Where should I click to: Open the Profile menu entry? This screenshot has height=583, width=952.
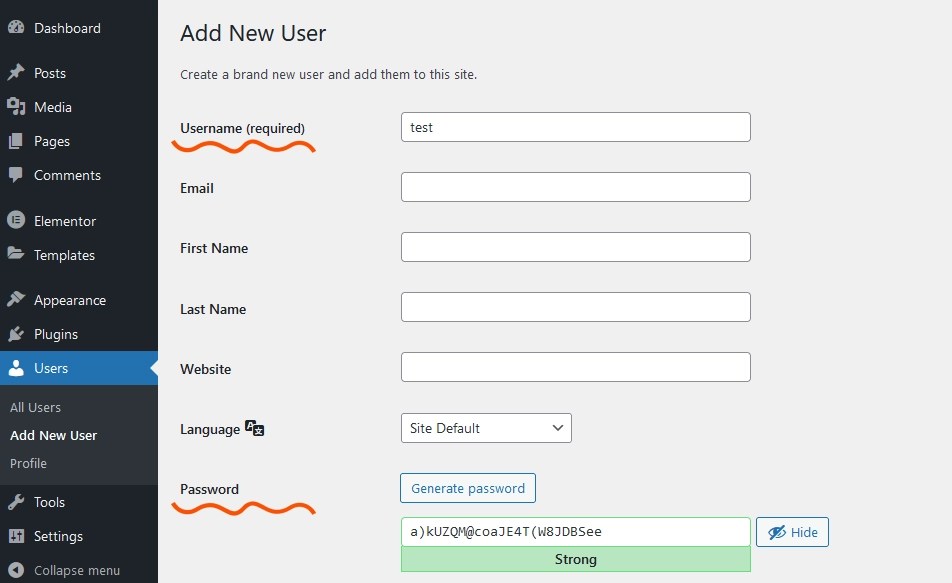click(x=28, y=463)
